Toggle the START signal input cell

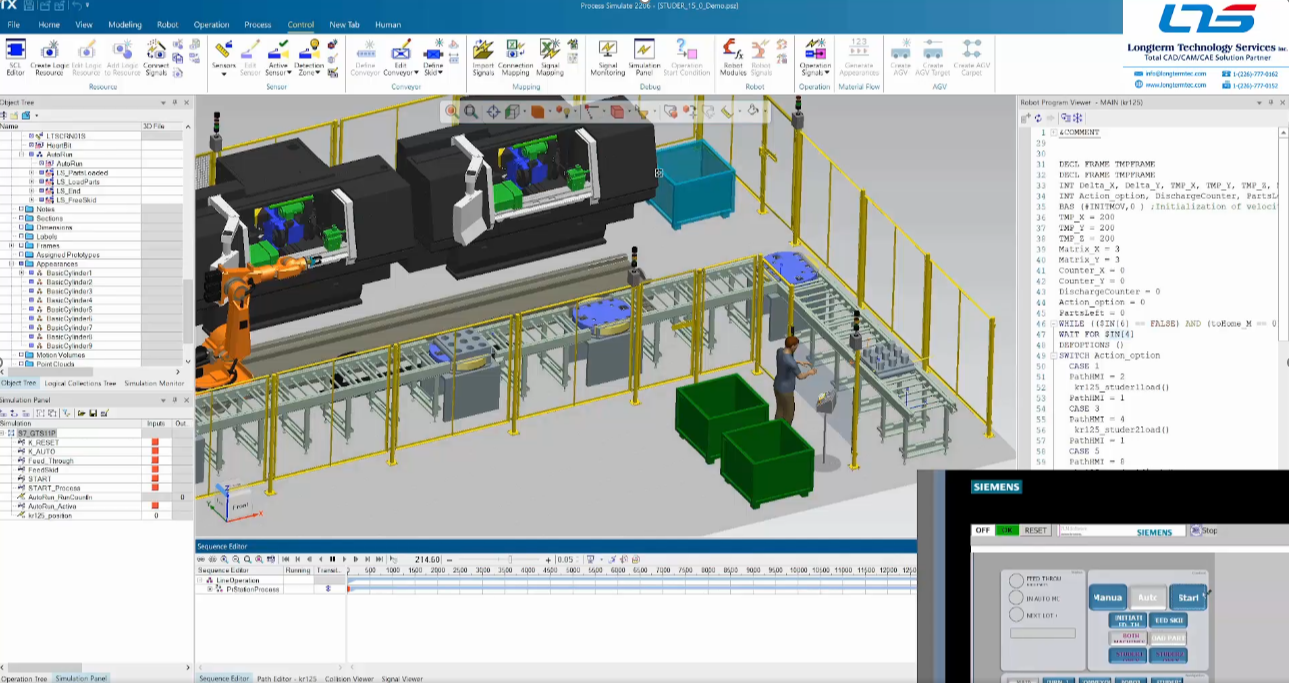(x=155, y=477)
